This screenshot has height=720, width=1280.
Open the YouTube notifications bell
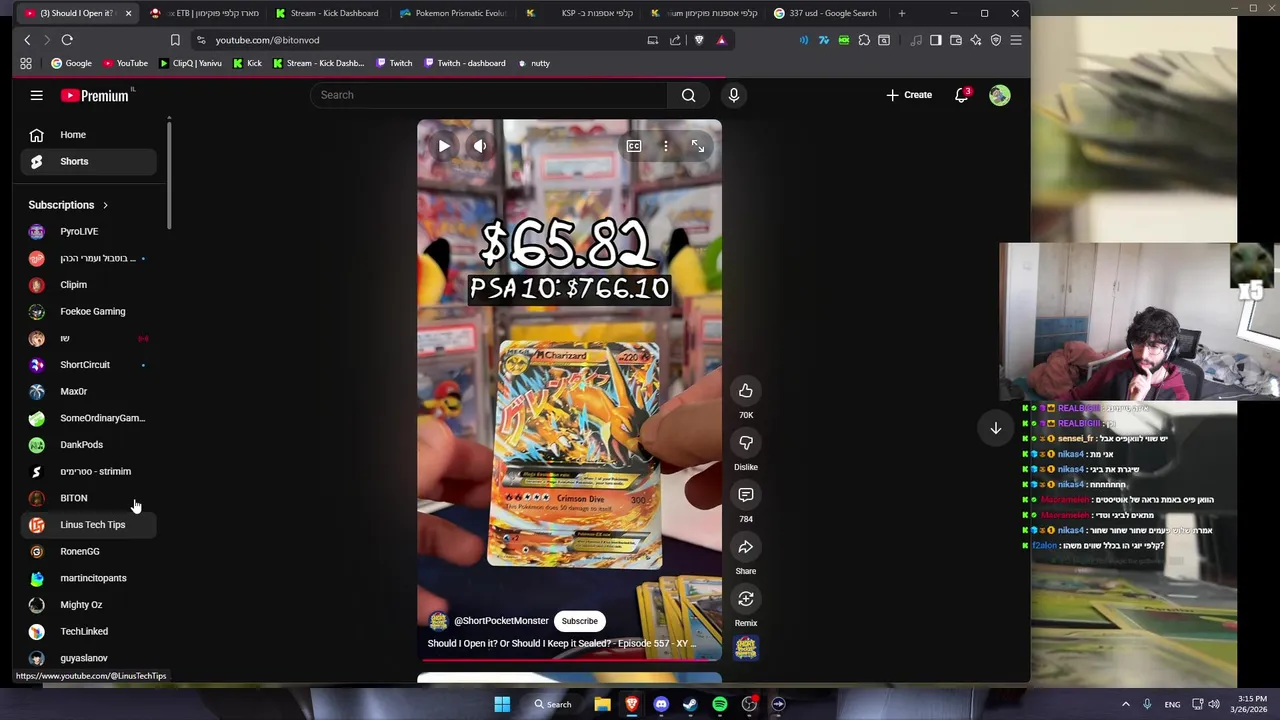[961, 95]
